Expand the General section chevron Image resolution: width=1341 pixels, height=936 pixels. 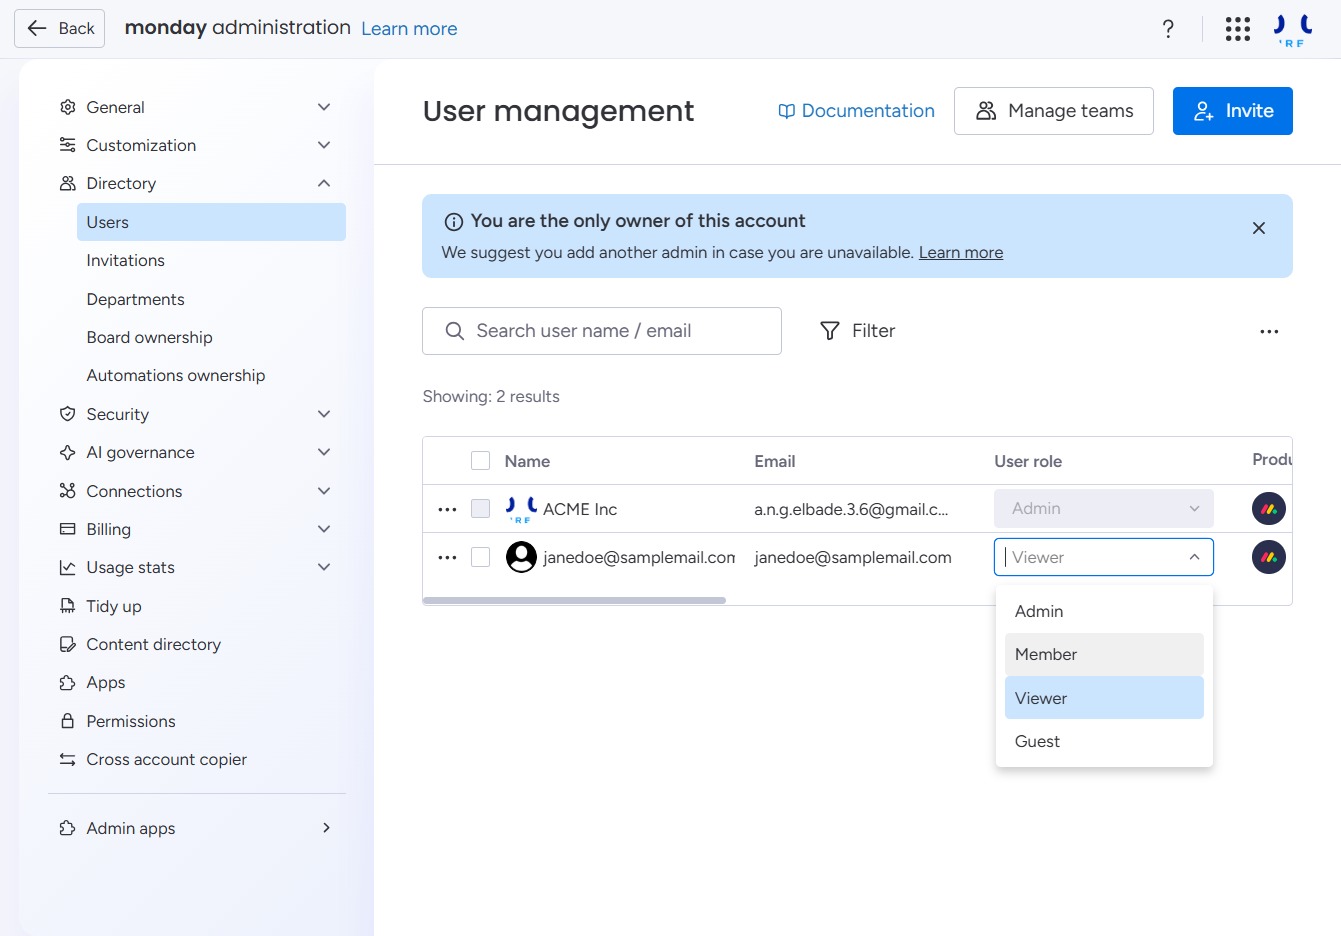pos(324,107)
